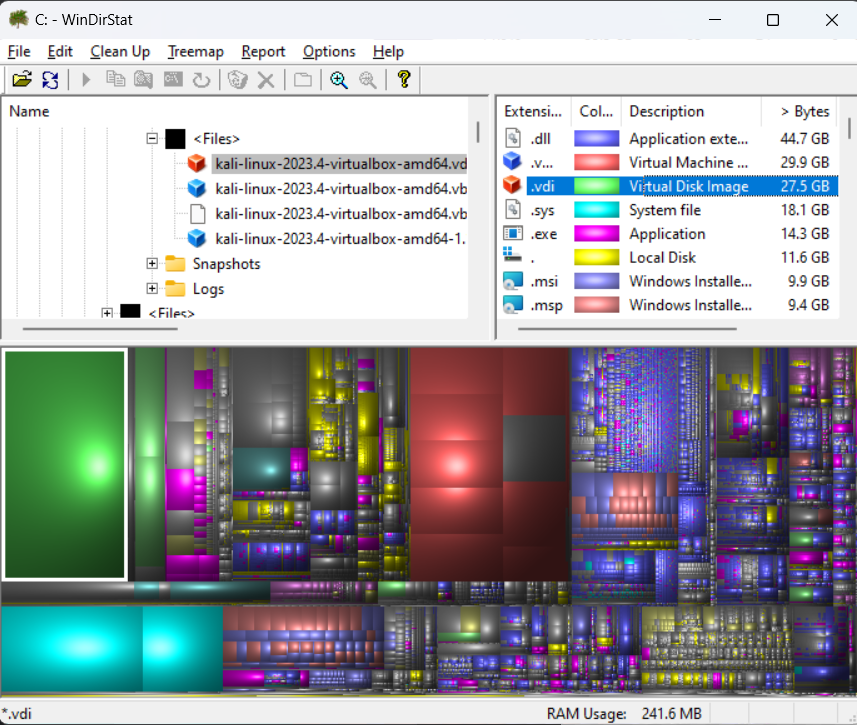
Task: Click the recycle bin delete toolbar icon
Action: coord(237,80)
